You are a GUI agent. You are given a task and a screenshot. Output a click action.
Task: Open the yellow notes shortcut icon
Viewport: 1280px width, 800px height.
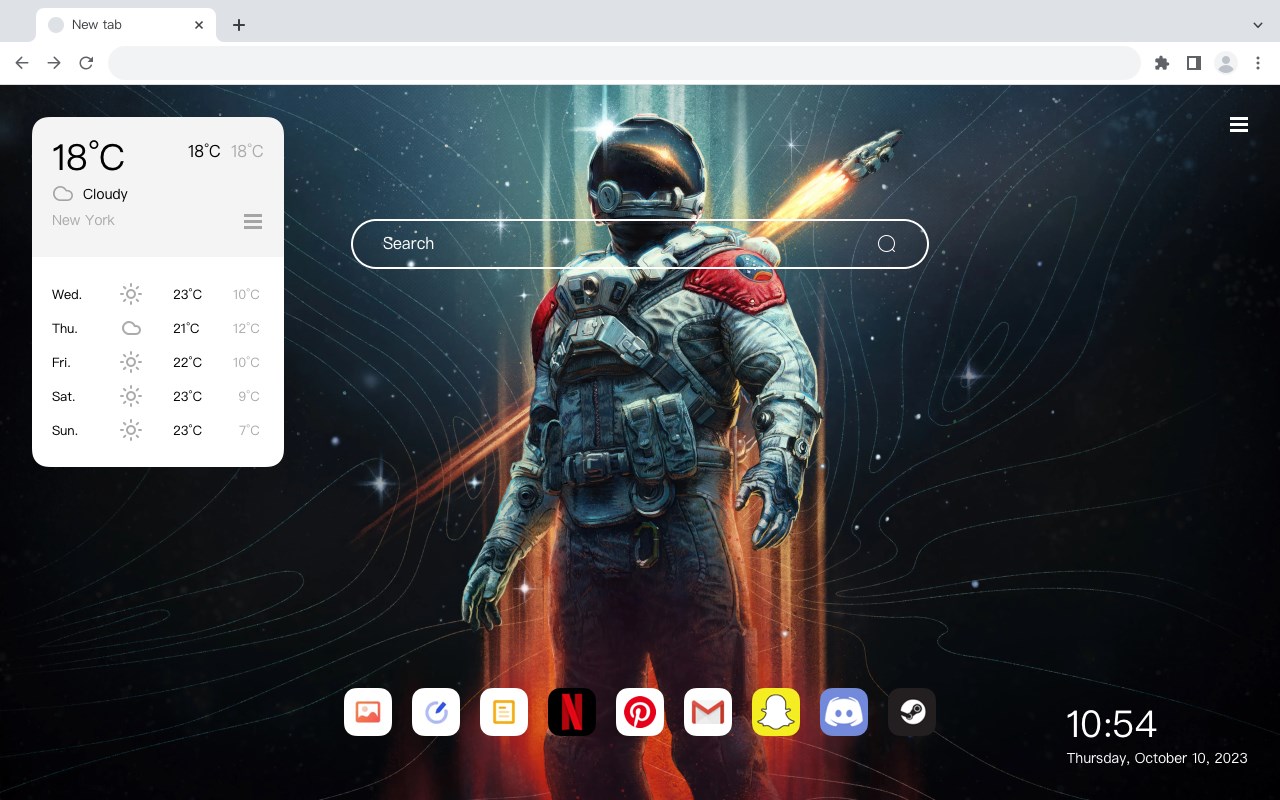(504, 712)
